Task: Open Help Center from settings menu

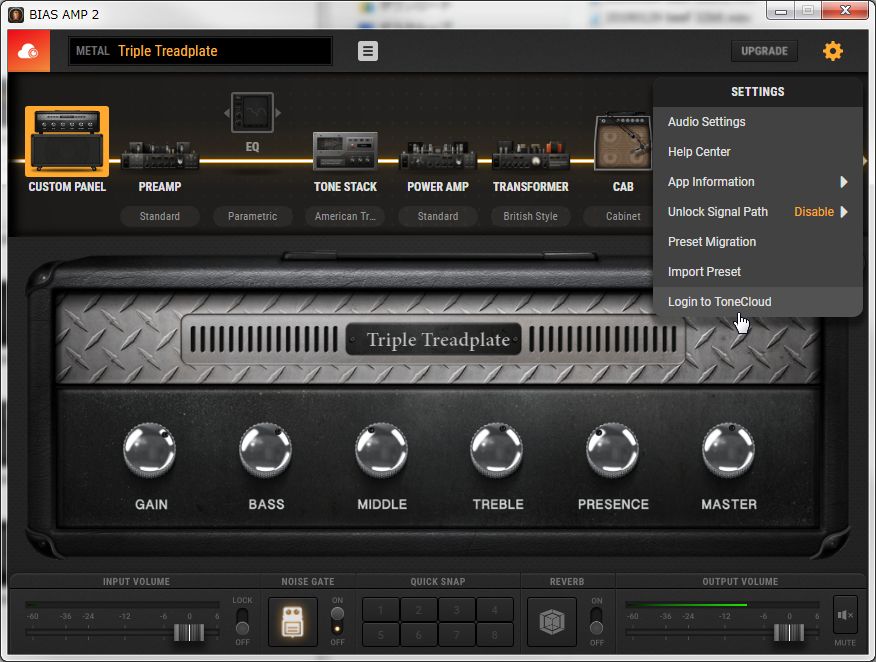Action: 758,152
